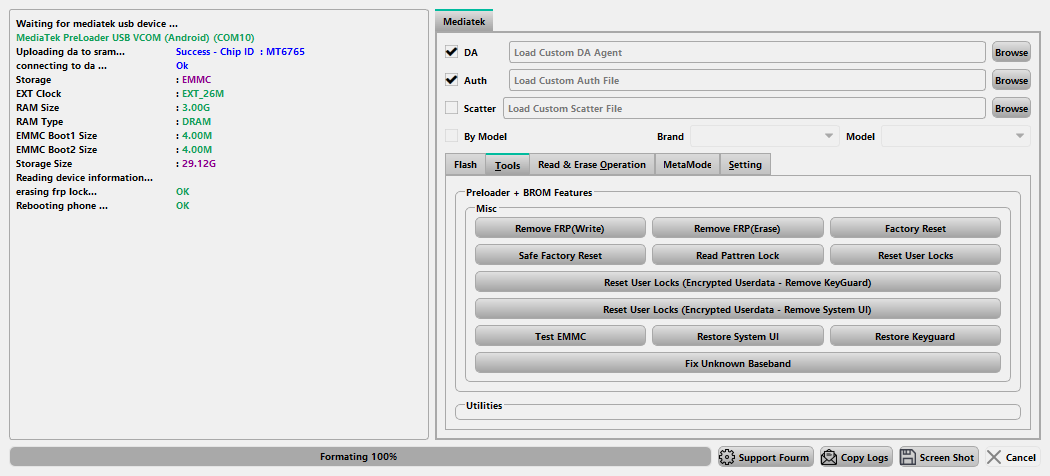
Task: Run Test EMMC
Action: 560,335
